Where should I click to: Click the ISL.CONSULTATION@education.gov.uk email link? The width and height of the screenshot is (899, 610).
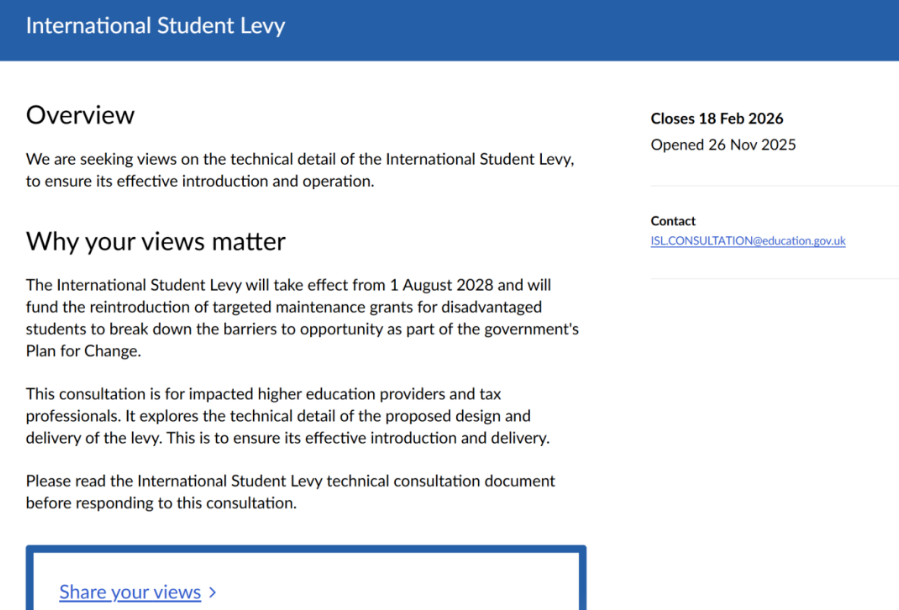(x=748, y=241)
